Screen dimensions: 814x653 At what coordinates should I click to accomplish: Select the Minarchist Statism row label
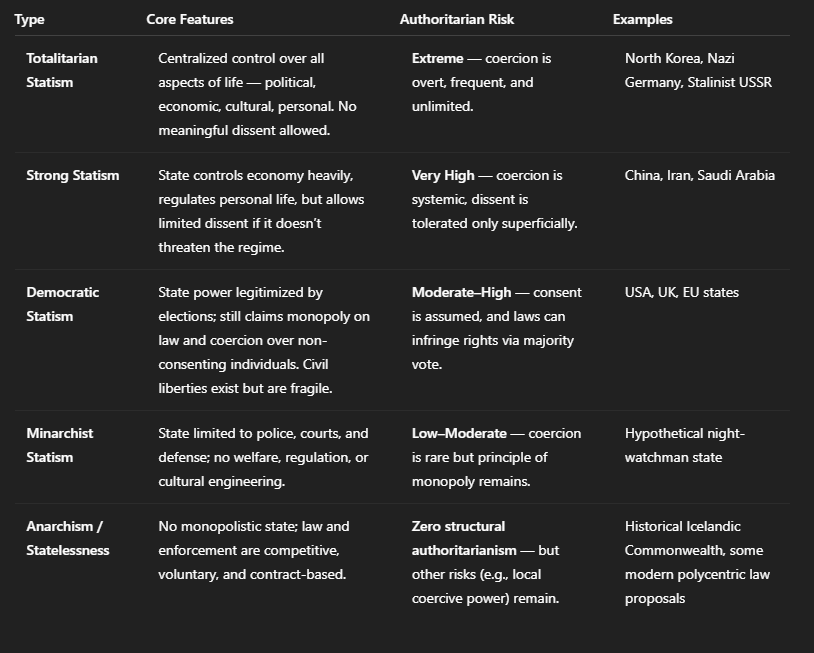click(59, 445)
